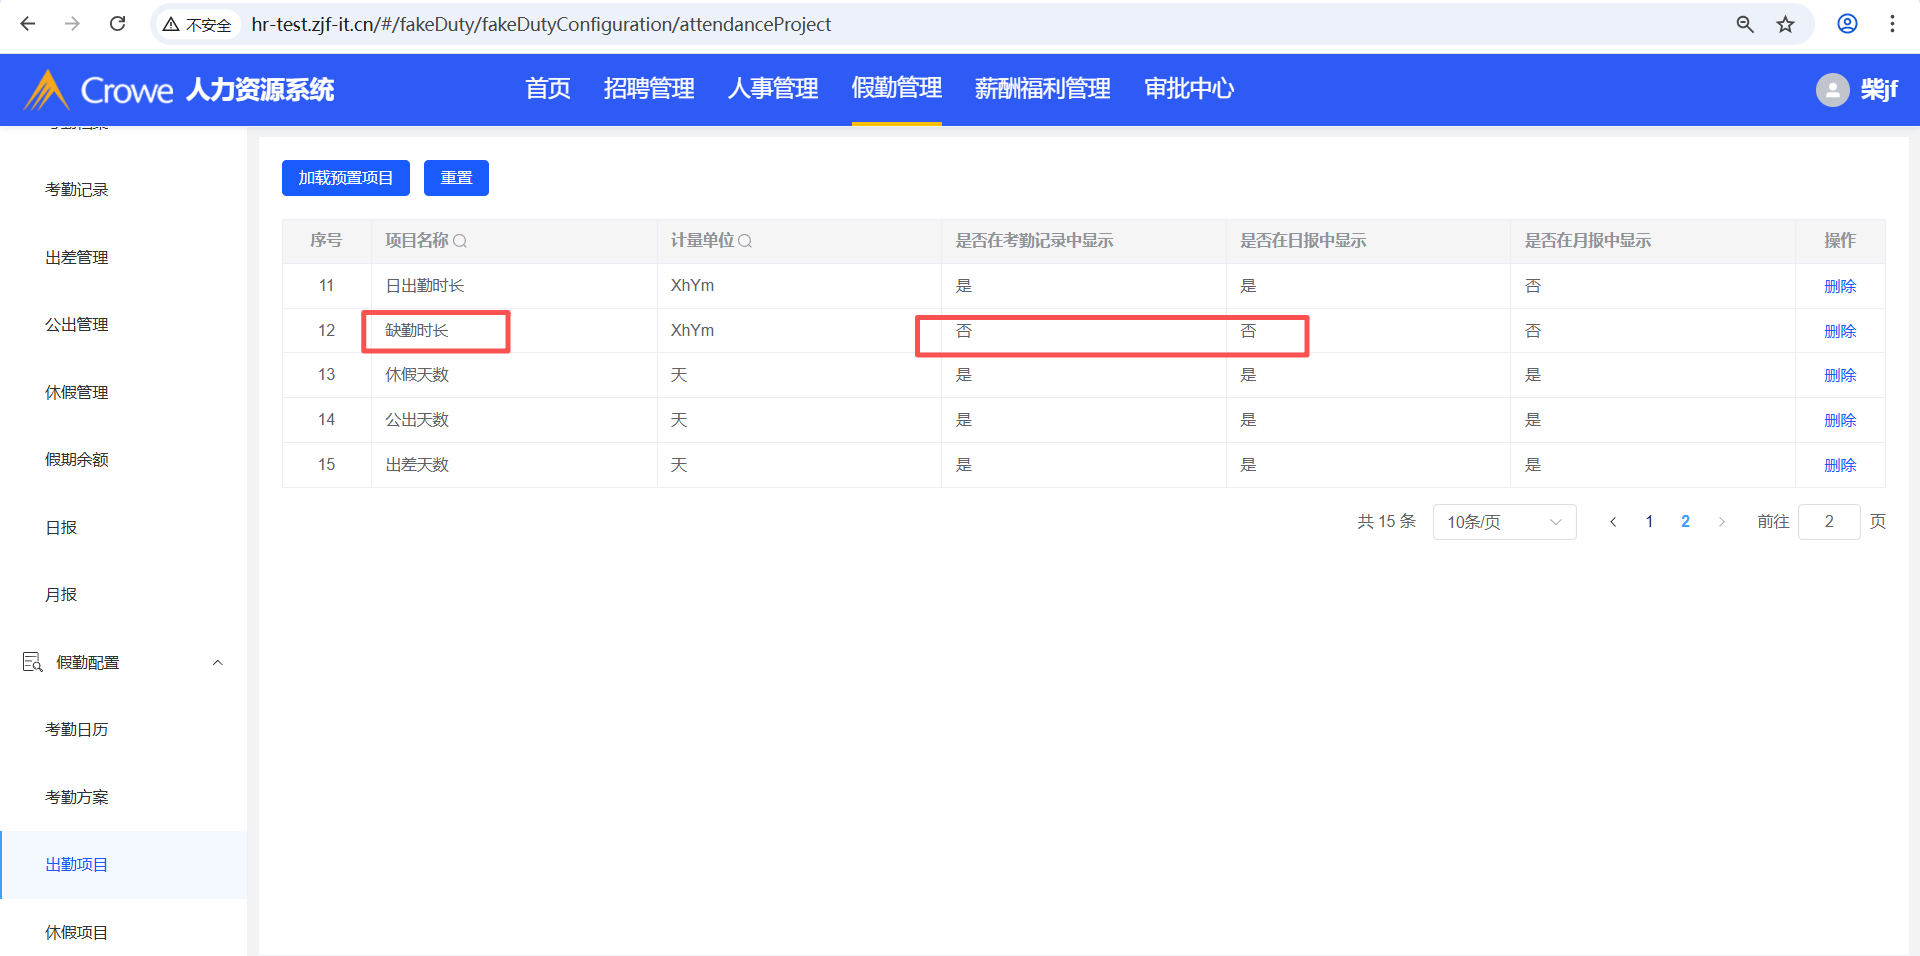Viewport: 1920px width, 956px height.
Task: Delete the 缺勤时长 row
Action: point(1839,331)
